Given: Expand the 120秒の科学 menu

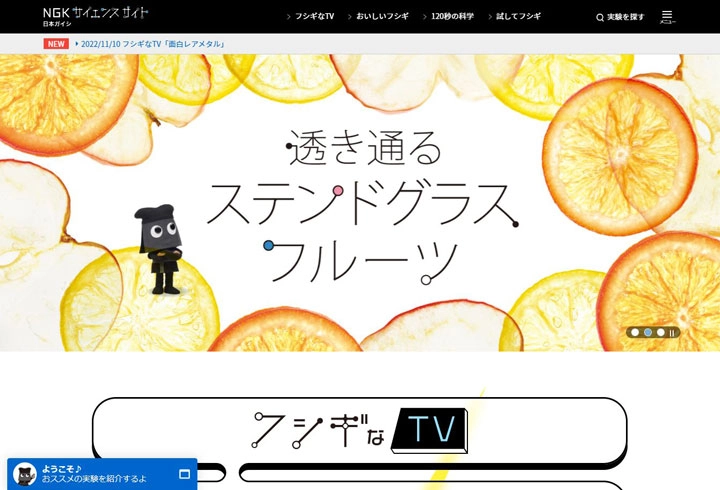Looking at the screenshot, I should click(x=452, y=17).
